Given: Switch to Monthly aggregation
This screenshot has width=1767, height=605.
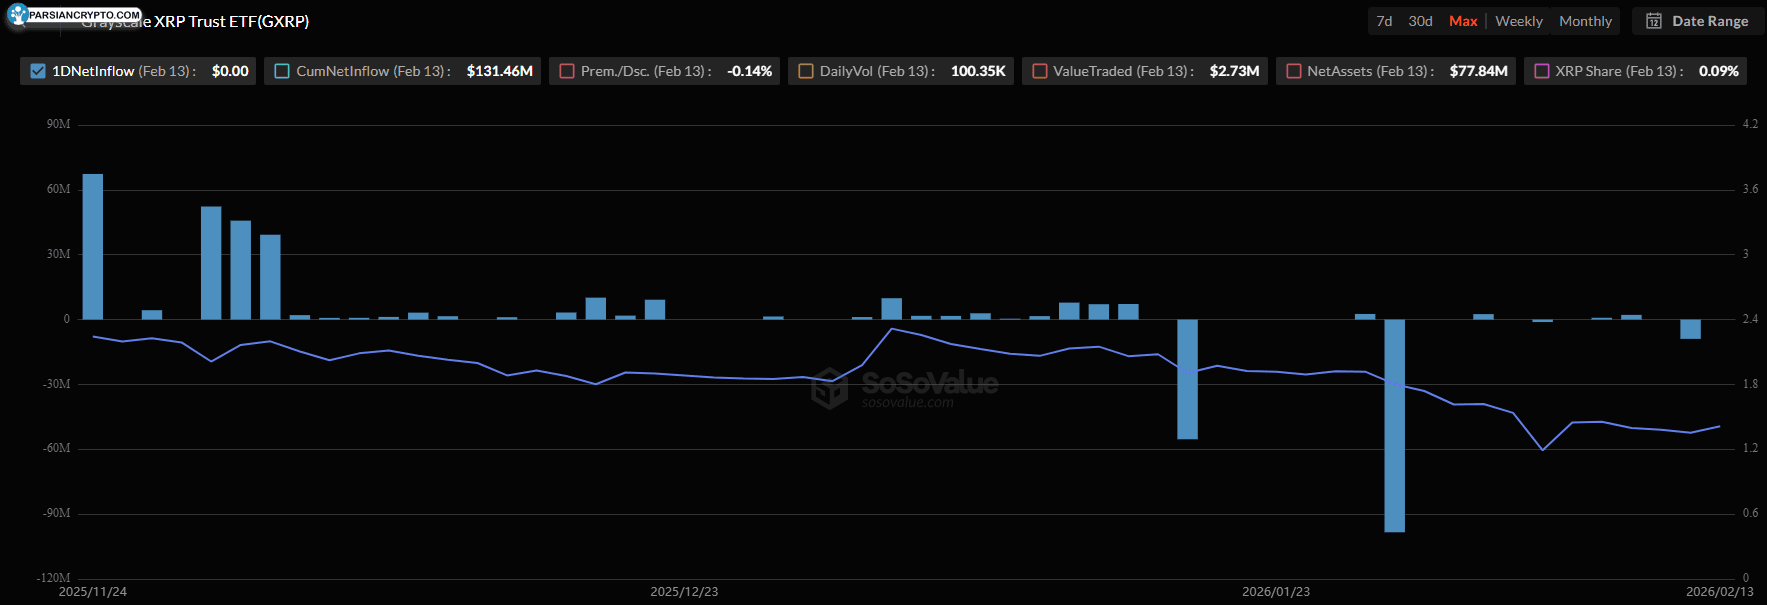Looking at the screenshot, I should click(1585, 21).
